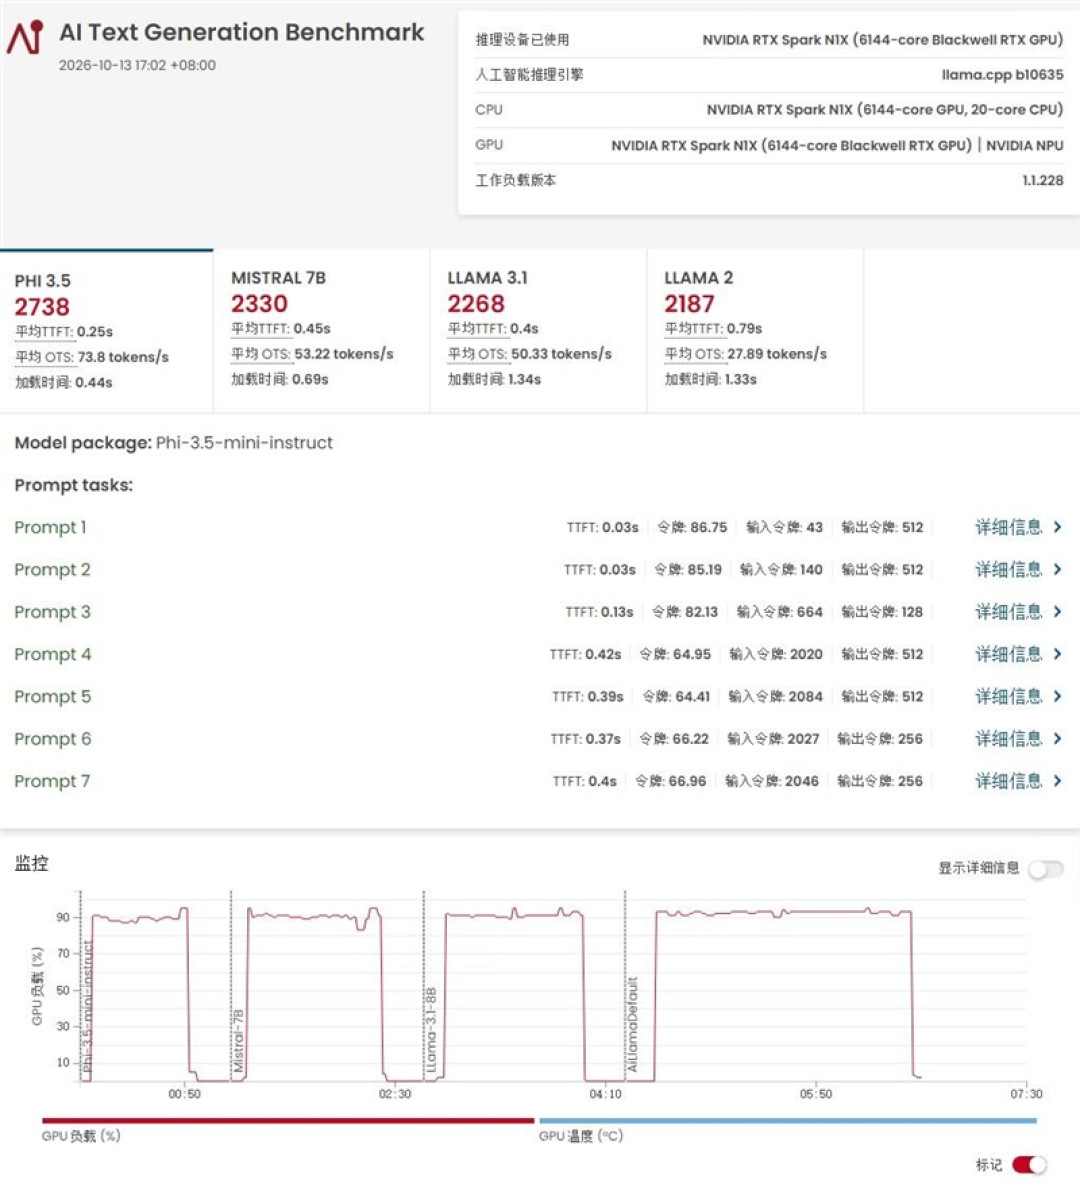Select the Prompt 6 task label
The image size is (1080, 1191).
pos(52,739)
